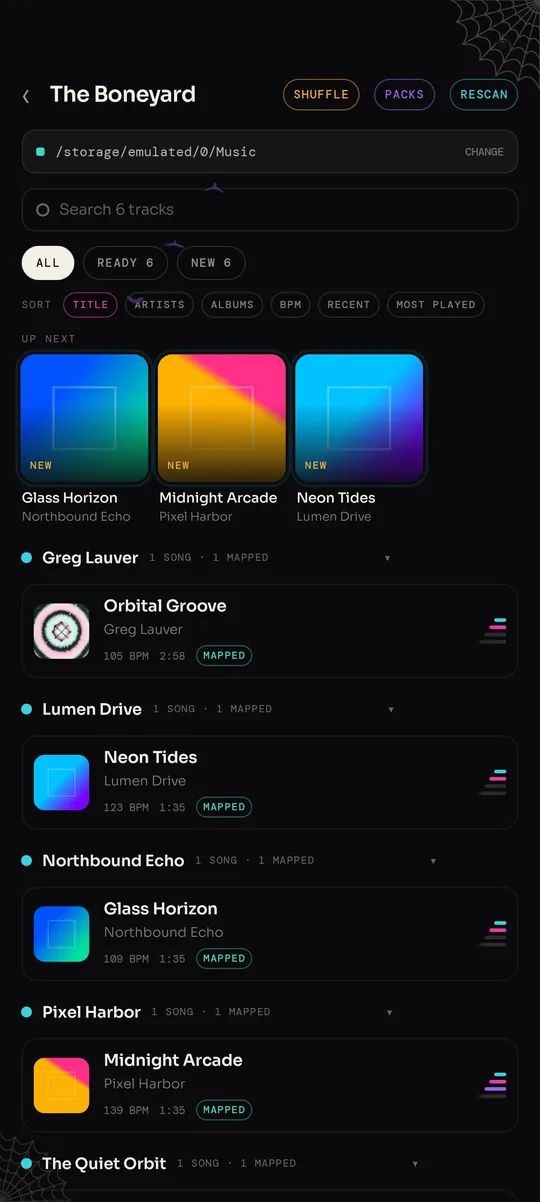Select the READY 6 filter tab

click(125, 263)
